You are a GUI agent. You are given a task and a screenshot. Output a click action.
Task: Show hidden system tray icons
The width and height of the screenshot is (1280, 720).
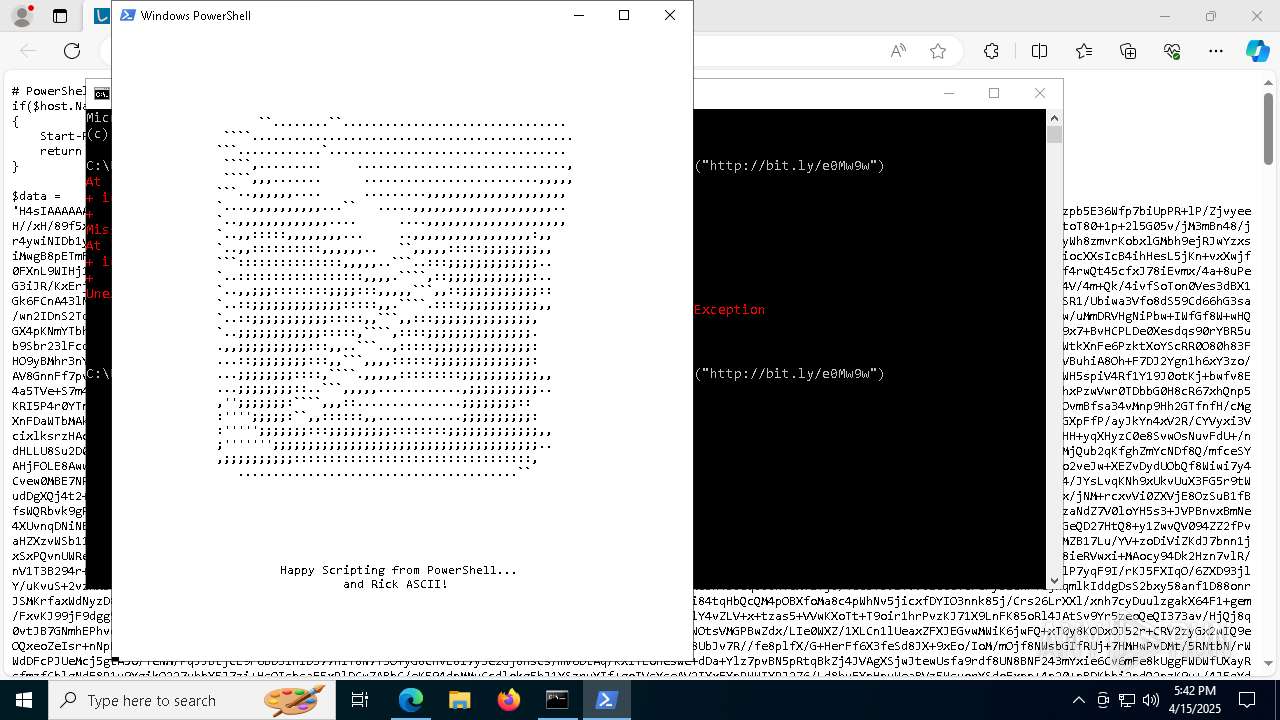click(x=1079, y=700)
